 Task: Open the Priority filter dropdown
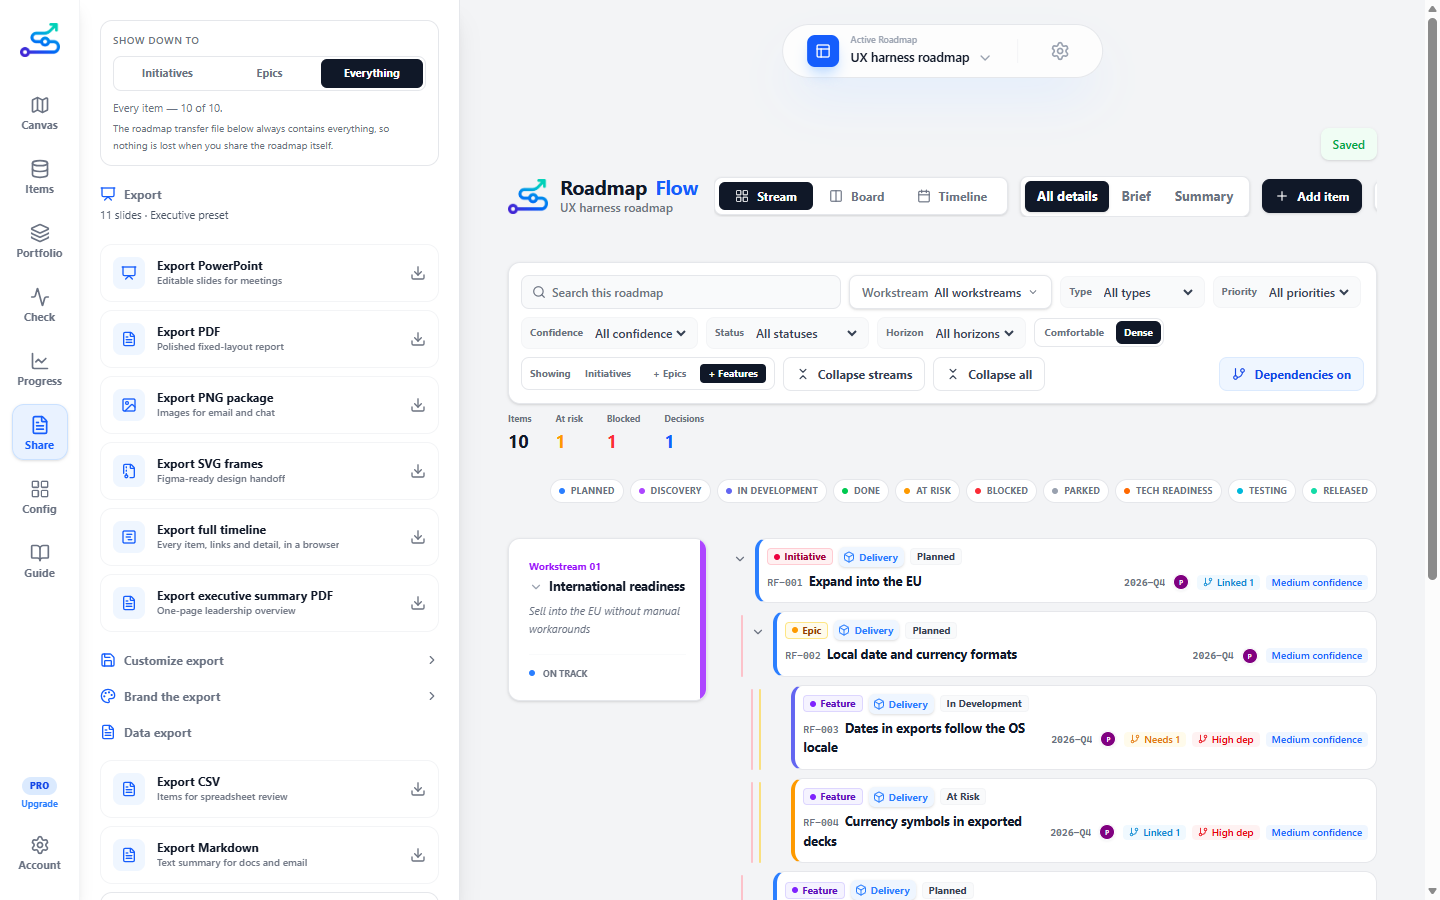[1285, 293]
